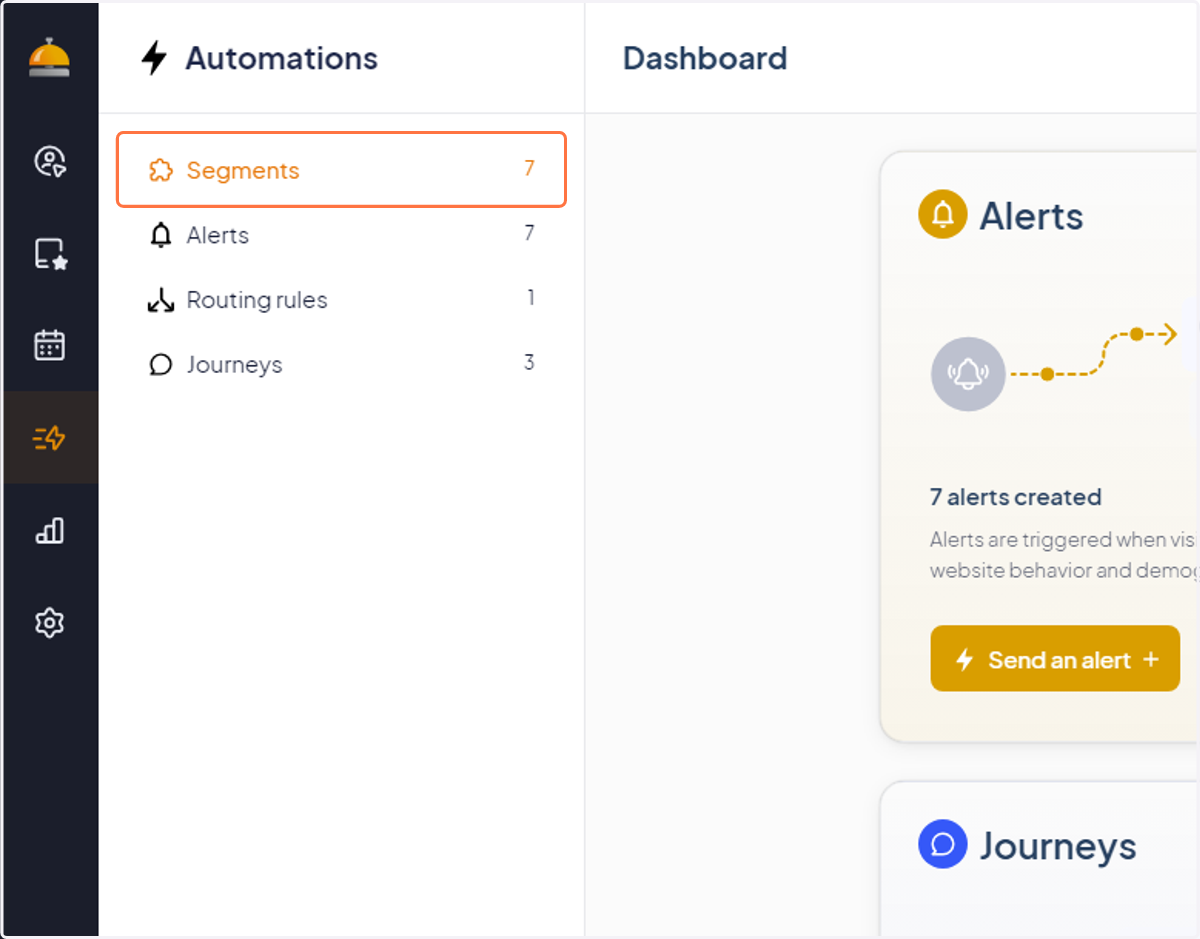Open Routing rules in the Automations menu
The image size is (1200, 939).
coord(342,300)
